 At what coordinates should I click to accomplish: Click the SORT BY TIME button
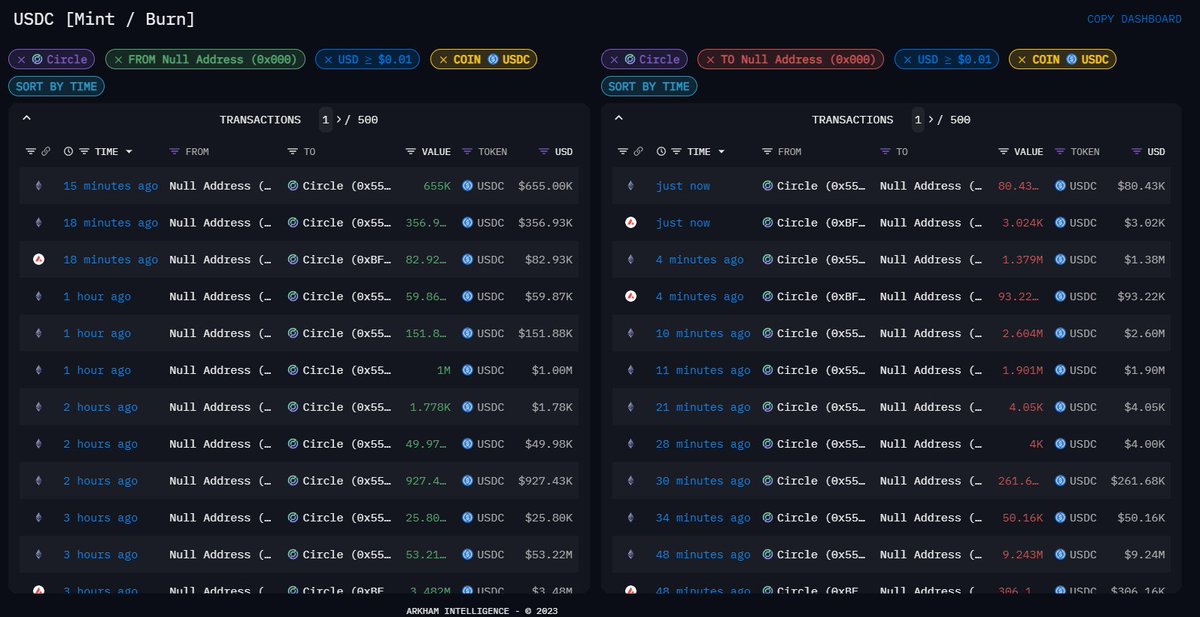(56, 86)
